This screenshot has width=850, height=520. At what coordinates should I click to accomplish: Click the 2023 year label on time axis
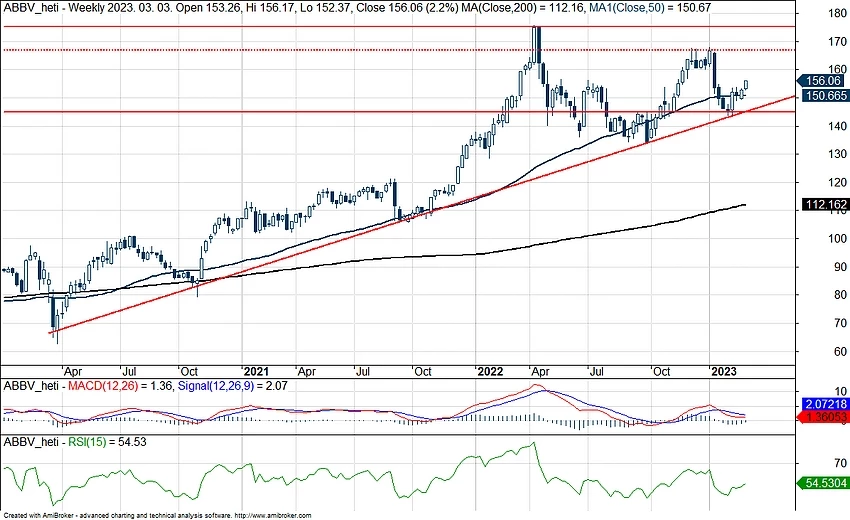pyautogui.click(x=724, y=372)
